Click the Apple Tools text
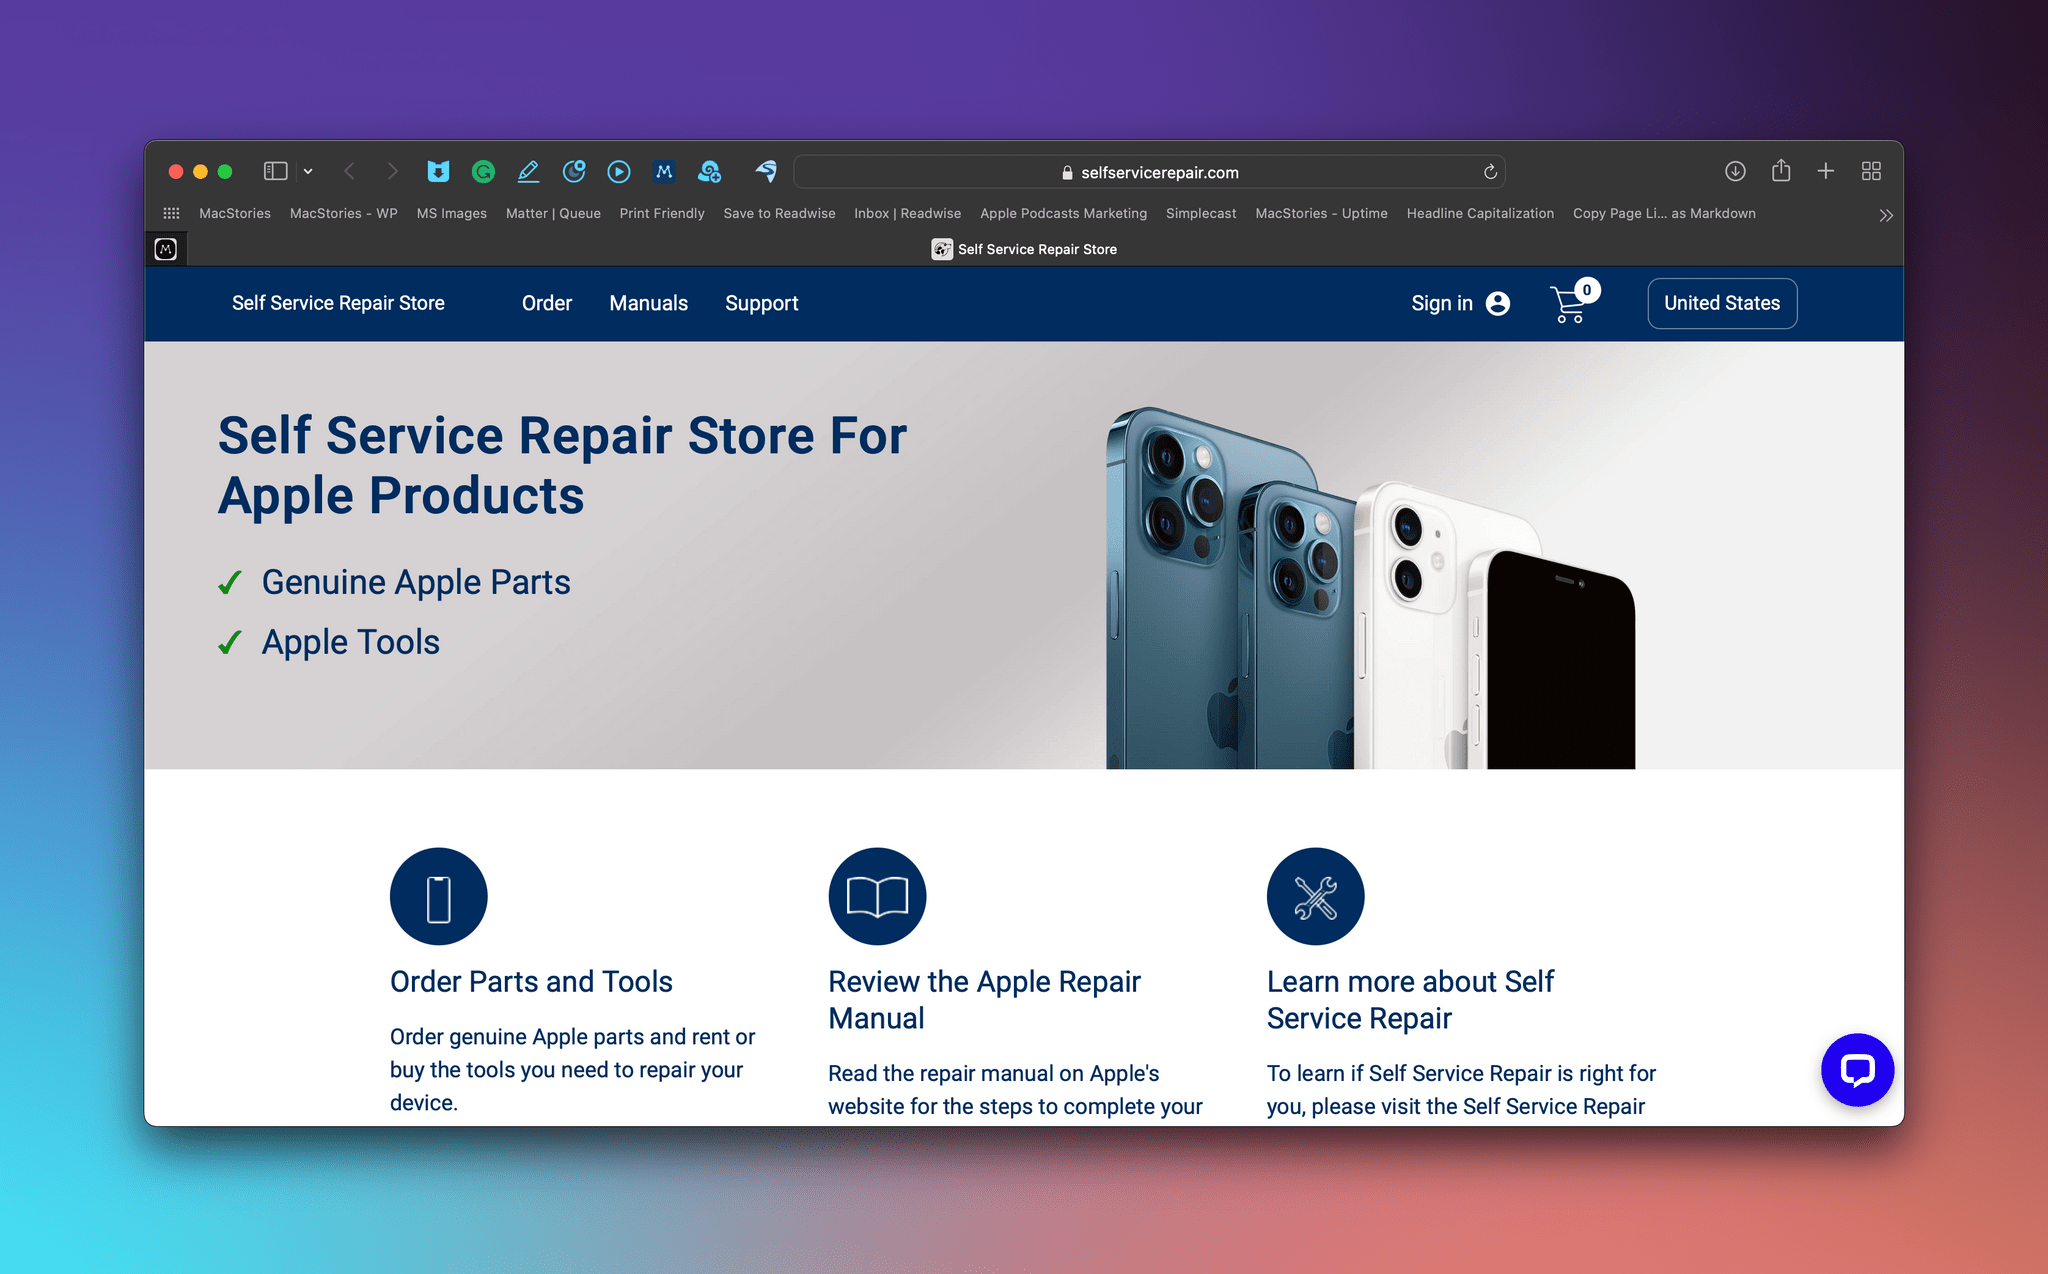Screen dimensions: 2048x1274 click(x=351, y=642)
